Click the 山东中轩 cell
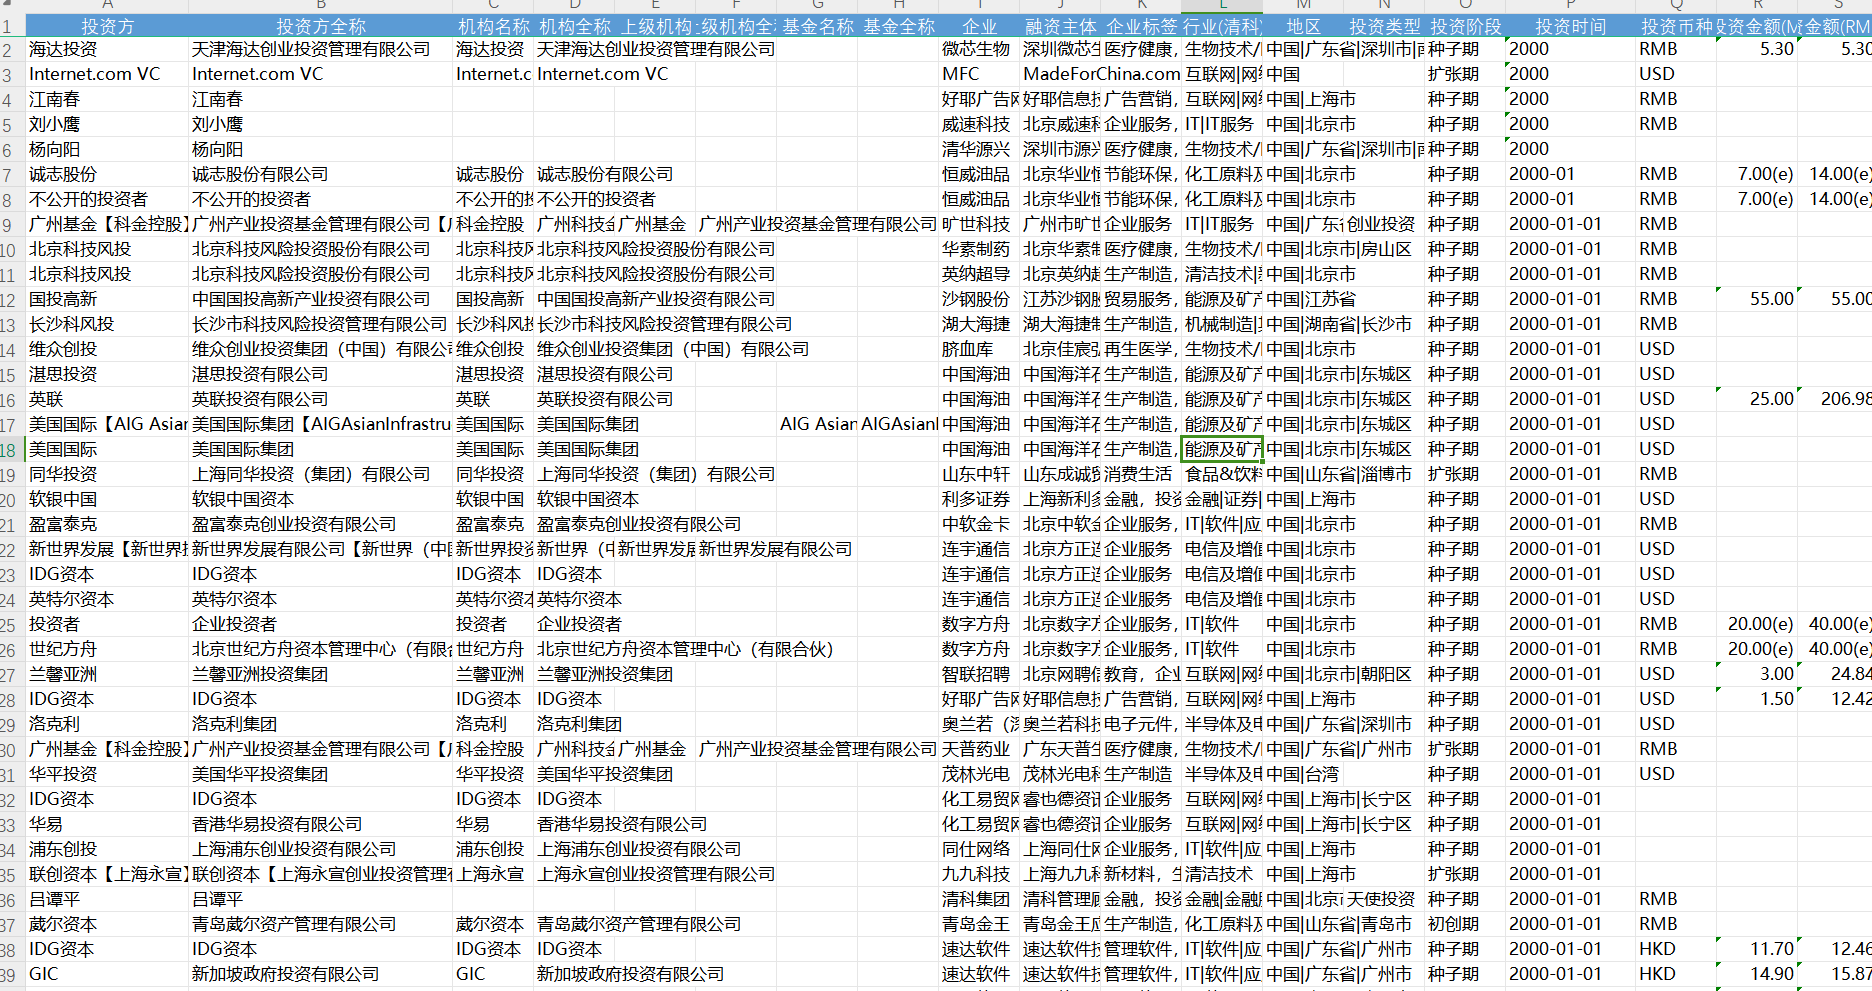This screenshot has width=1872, height=991. [979, 474]
